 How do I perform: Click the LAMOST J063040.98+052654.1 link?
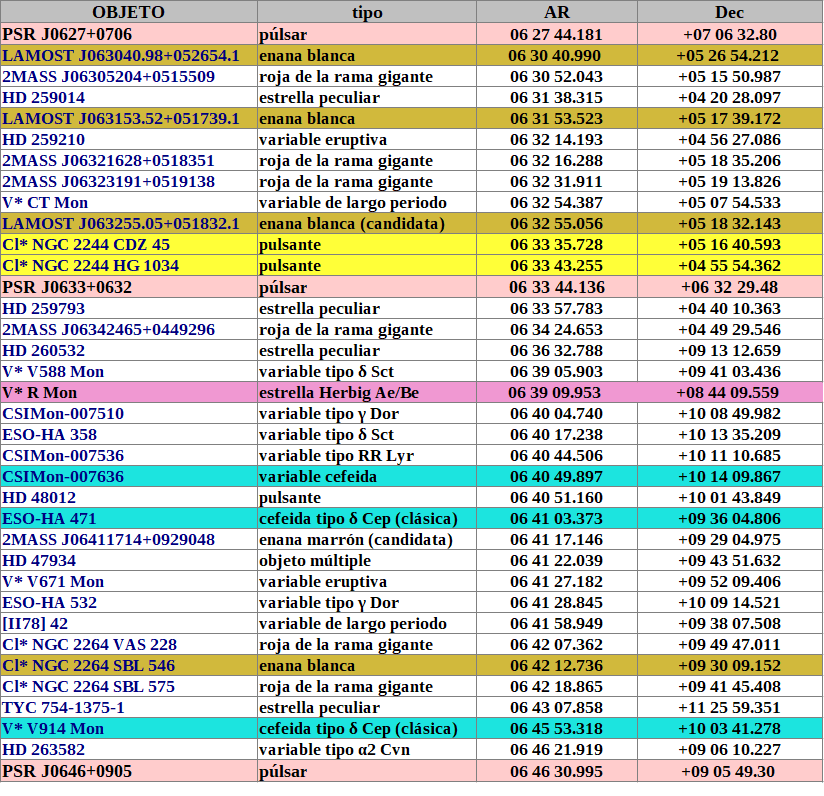(x=121, y=56)
